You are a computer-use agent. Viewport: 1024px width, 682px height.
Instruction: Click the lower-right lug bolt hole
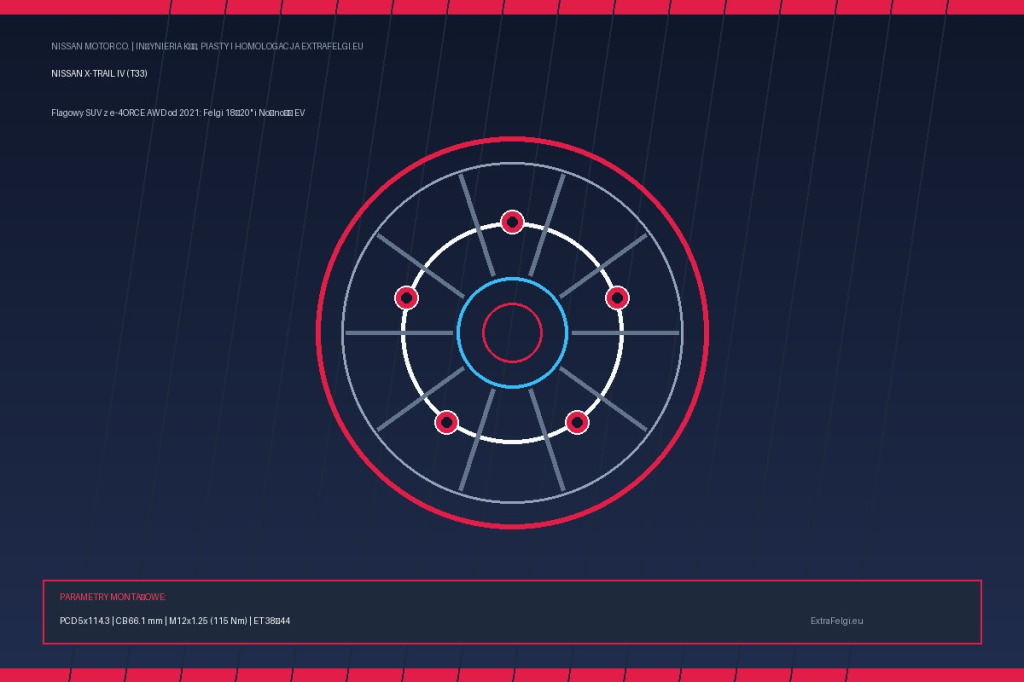(577, 422)
